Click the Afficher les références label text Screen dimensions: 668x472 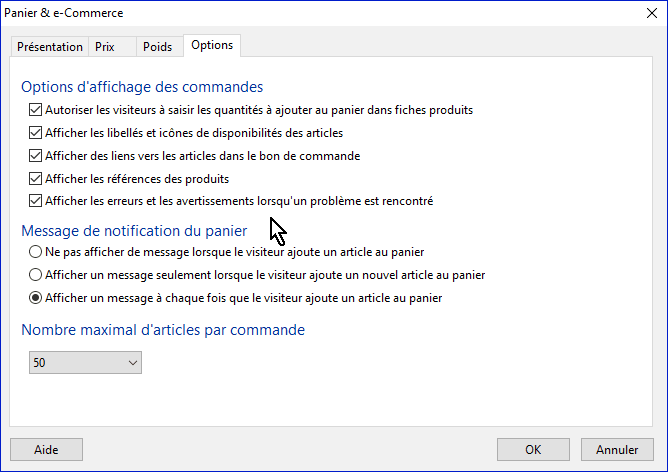pyautogui.click(x=137, y=179)
